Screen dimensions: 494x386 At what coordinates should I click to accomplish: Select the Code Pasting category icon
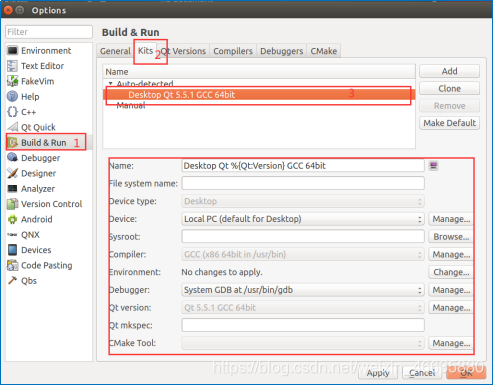[x=12, y=265]
